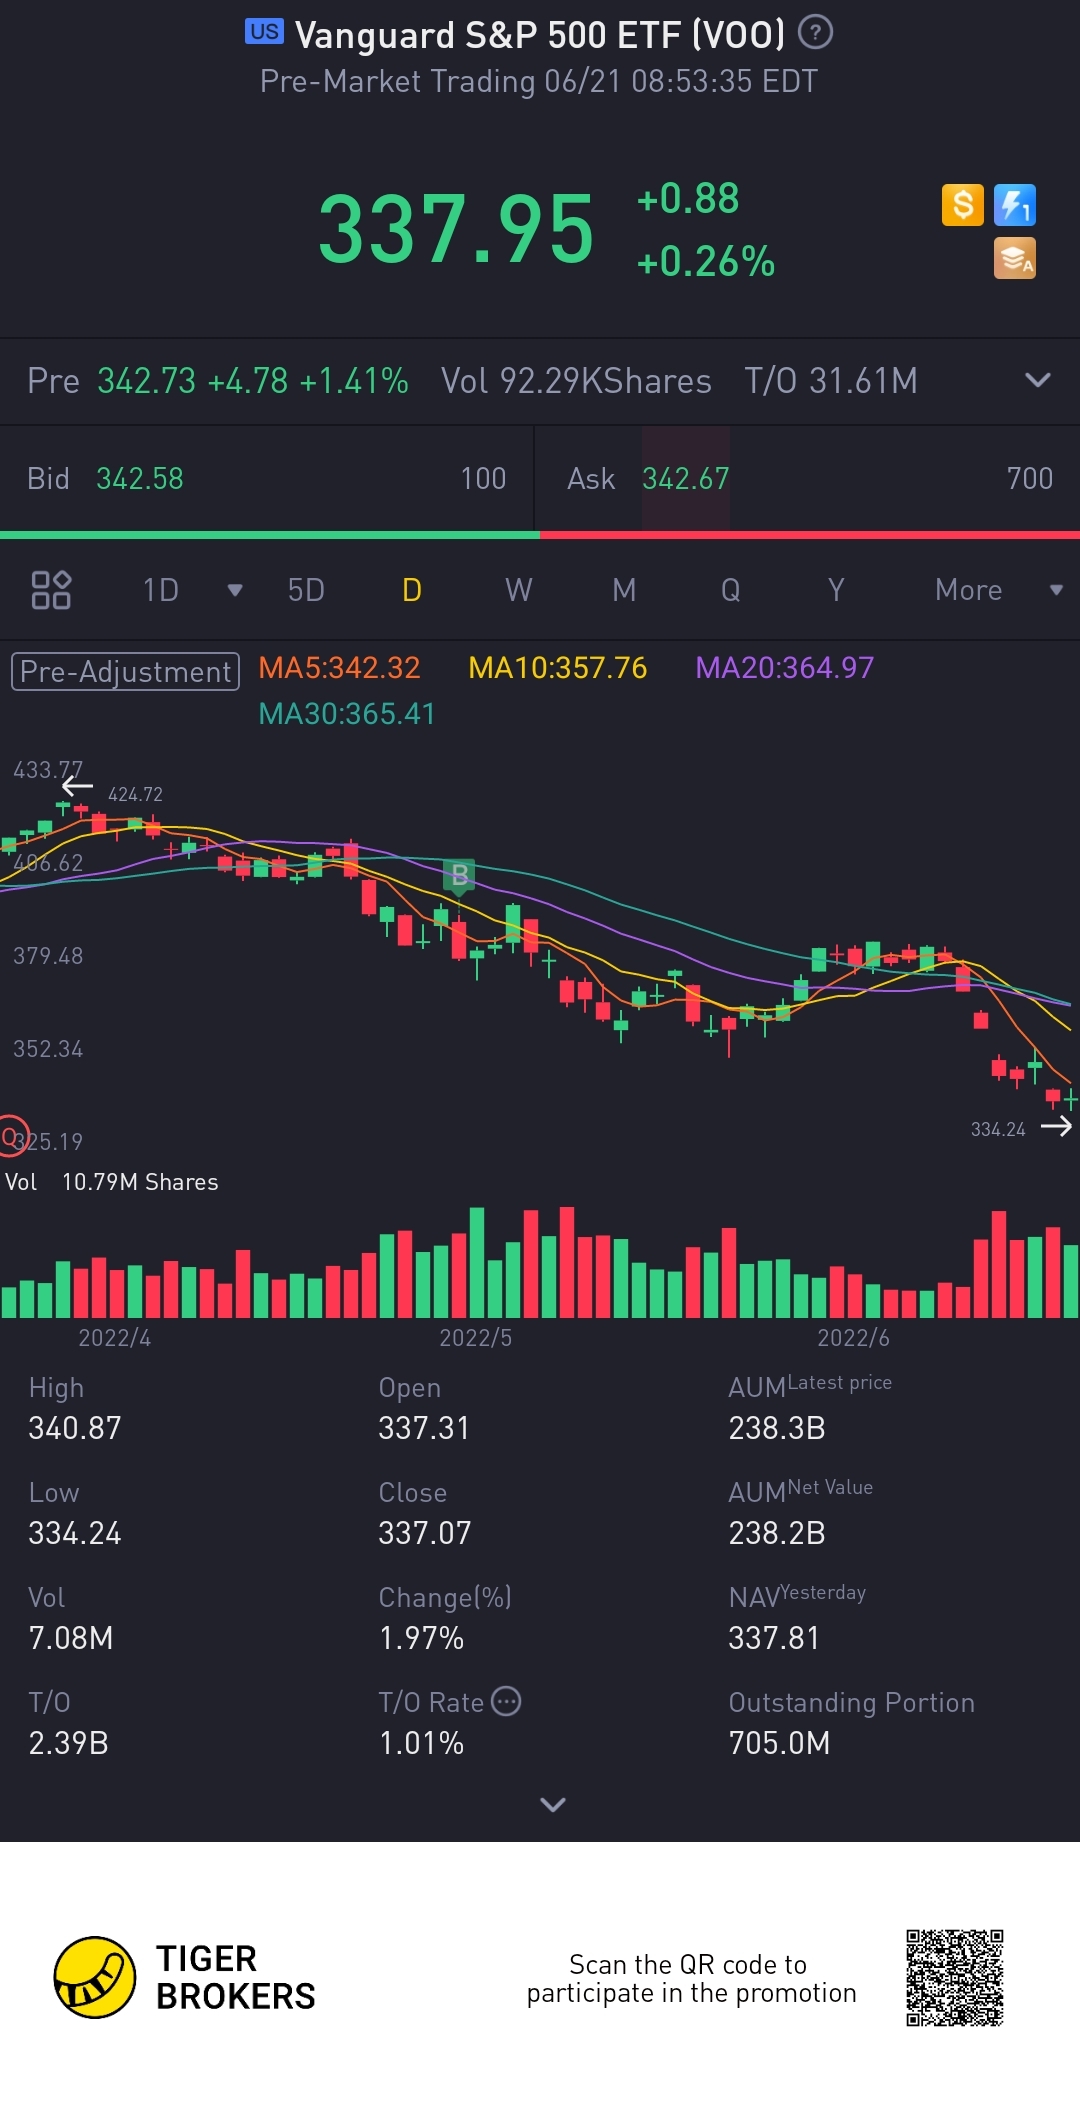Image resolution: width=1080 pixels, height=2114 pixels.
Task: Select the M monthly chart tab
Action: [624, 590]
